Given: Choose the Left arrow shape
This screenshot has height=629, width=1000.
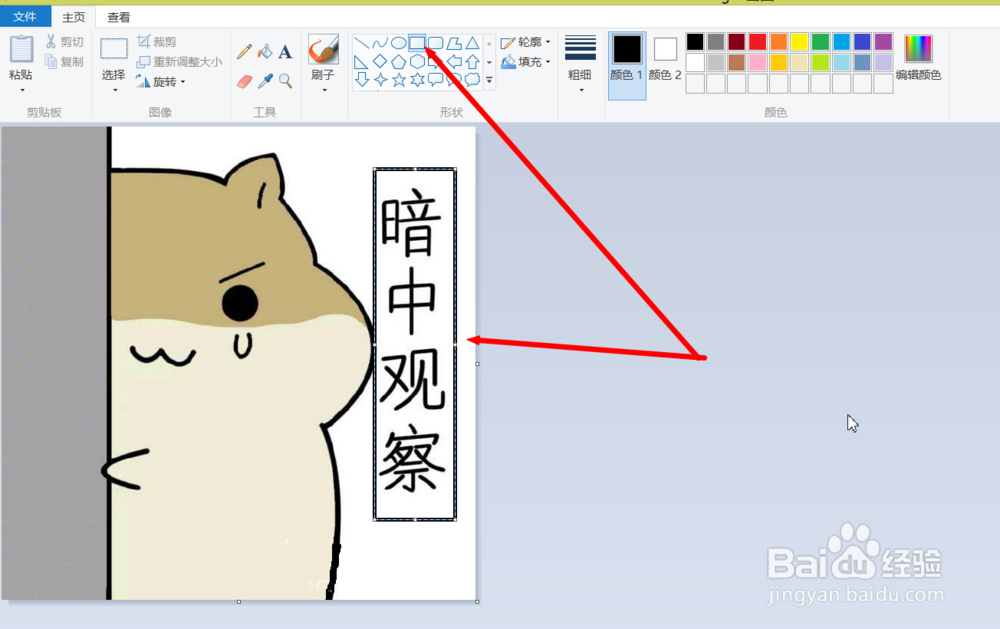Looking at the screenshot, I should [x=454, y=62].
